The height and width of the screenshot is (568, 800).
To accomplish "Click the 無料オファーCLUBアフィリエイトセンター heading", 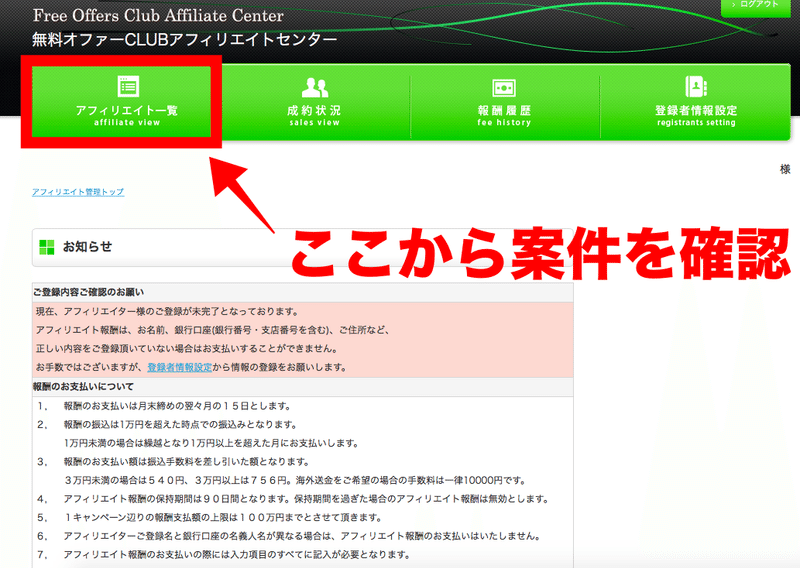I will coord(185,40).
